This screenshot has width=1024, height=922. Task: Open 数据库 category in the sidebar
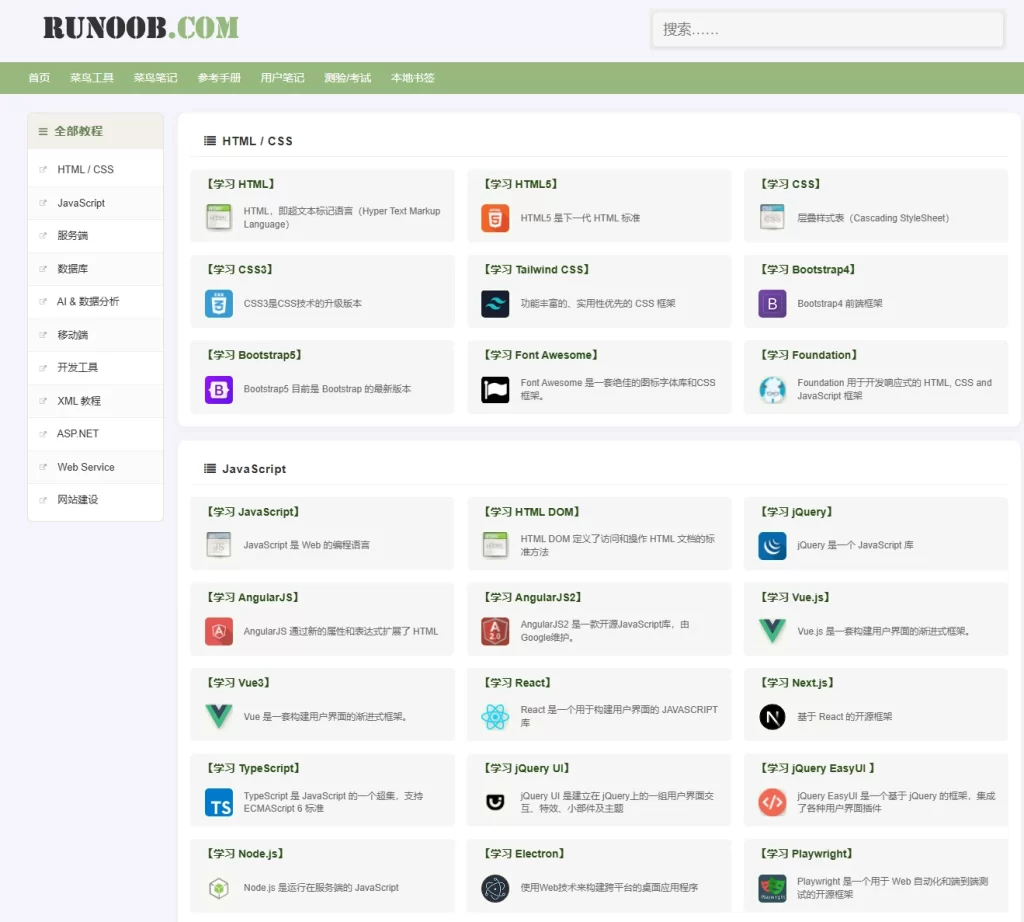[x=73, y=269]
